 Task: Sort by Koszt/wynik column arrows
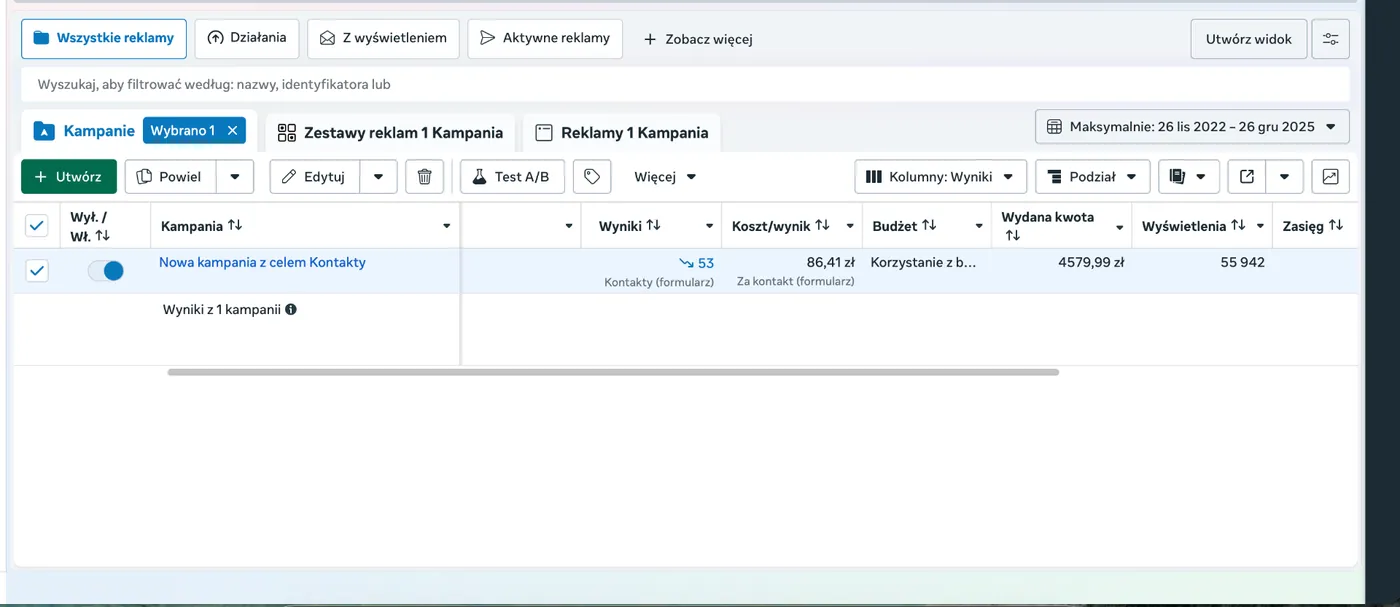pos(822,225)
